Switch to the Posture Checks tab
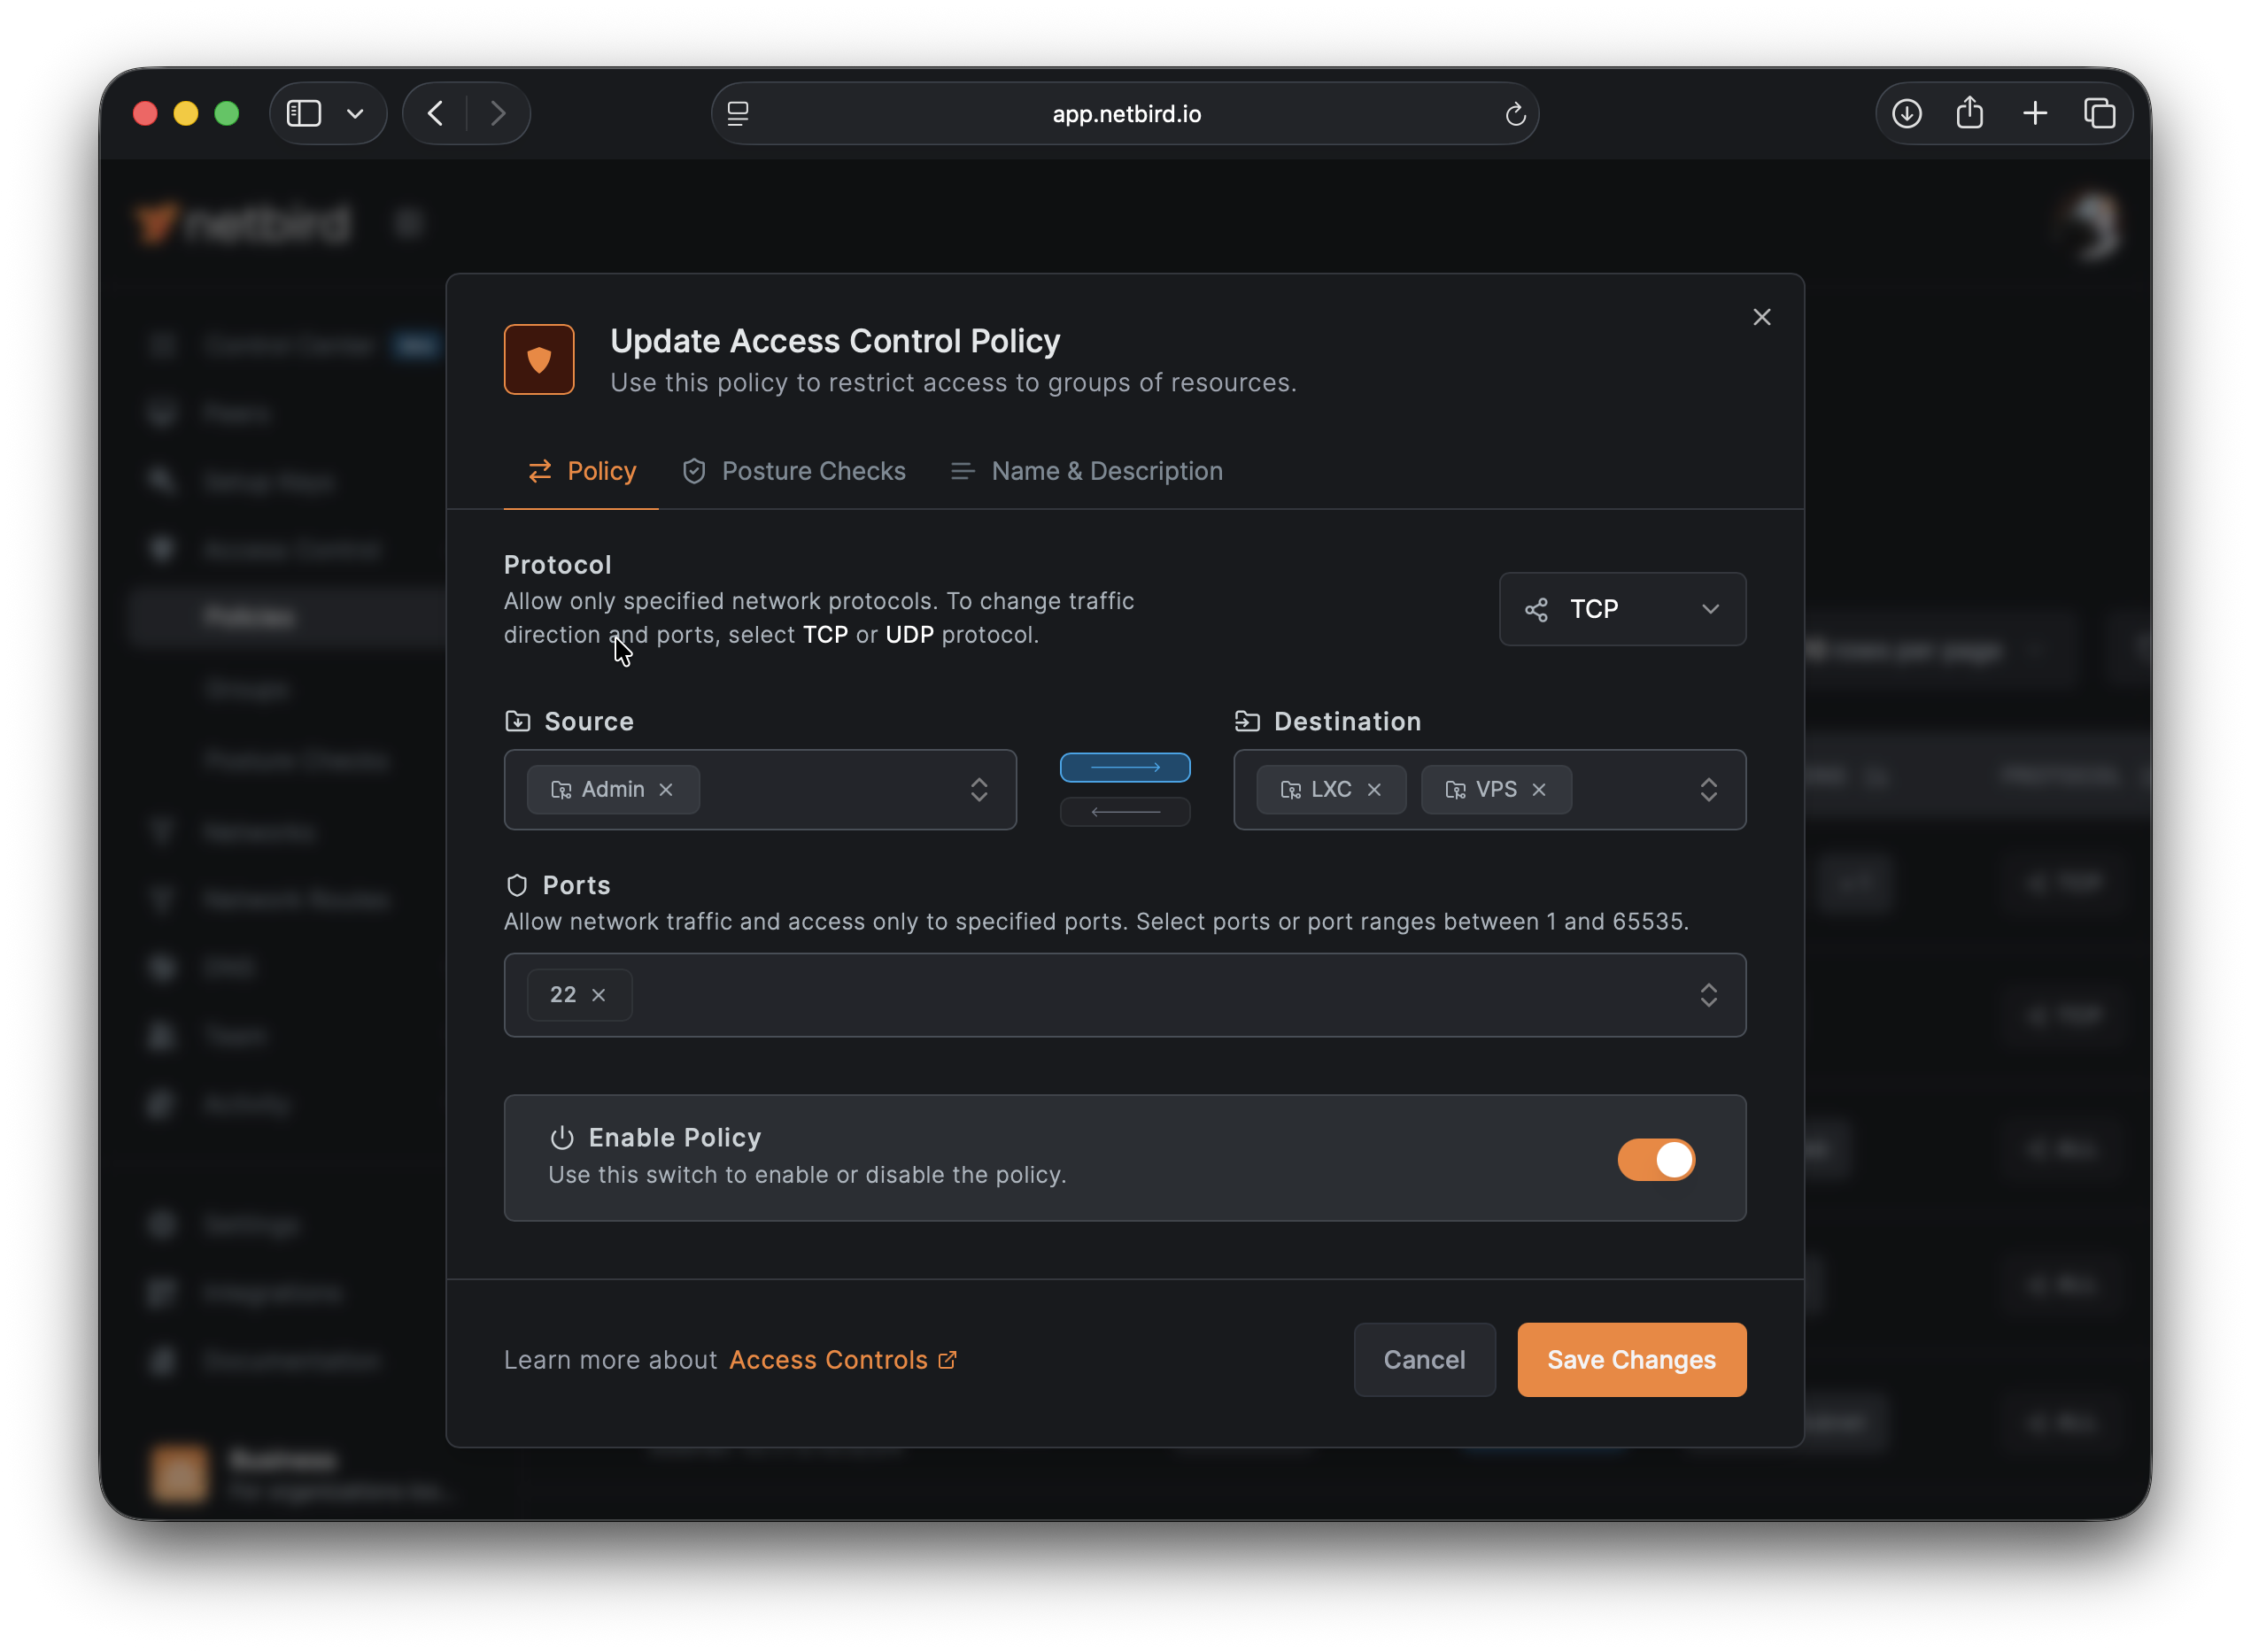2251x1652 pixels. [x=794, y=471]
